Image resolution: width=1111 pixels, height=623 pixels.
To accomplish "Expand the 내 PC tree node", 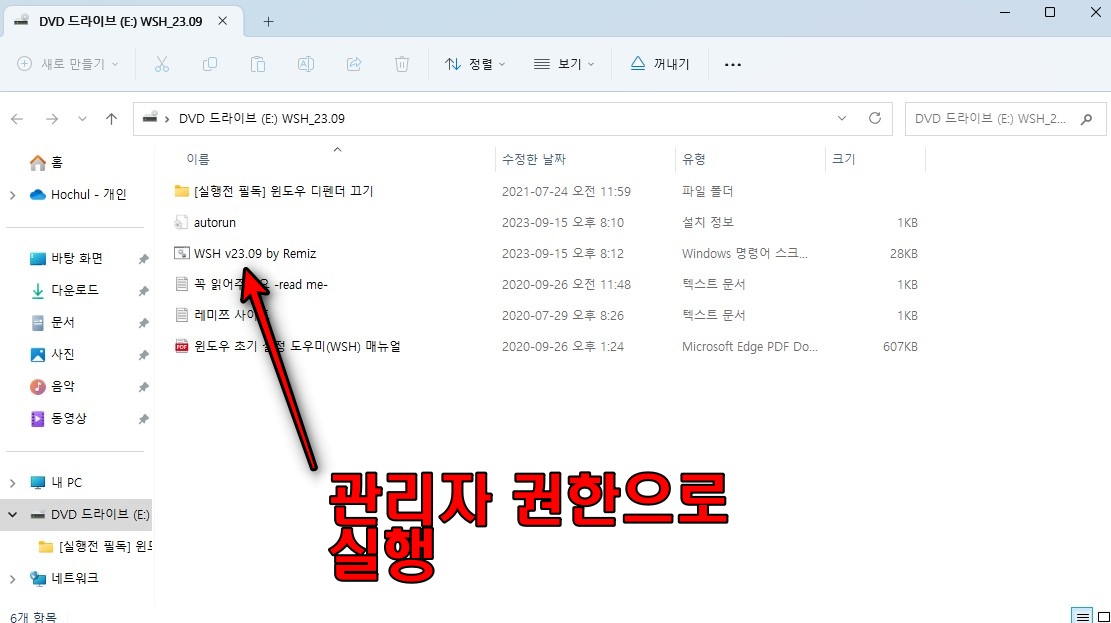I will click(x=12, y=483).
